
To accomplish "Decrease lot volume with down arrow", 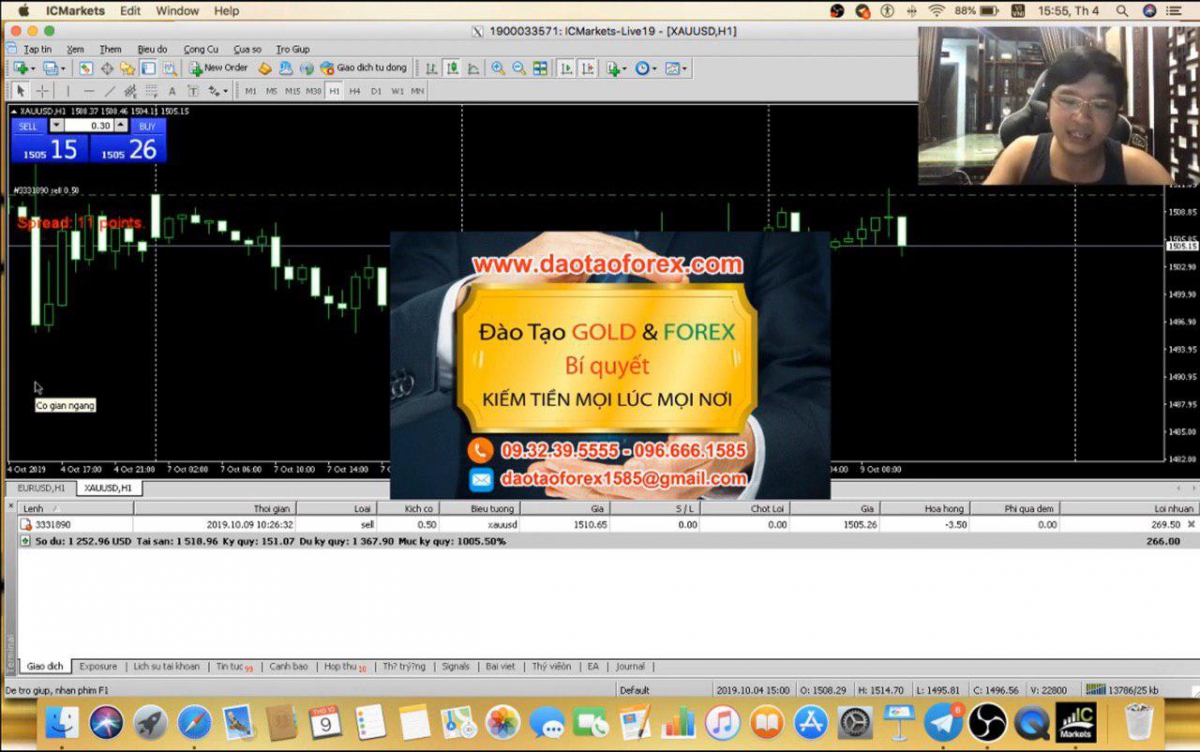I will (57, 126).
